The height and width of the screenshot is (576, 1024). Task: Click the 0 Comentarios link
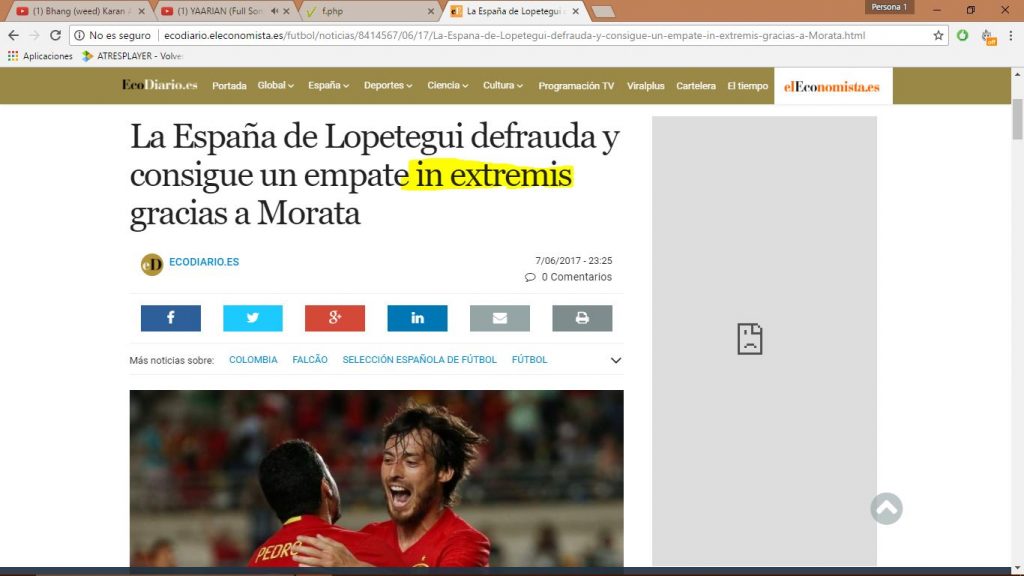coord(576,277)
